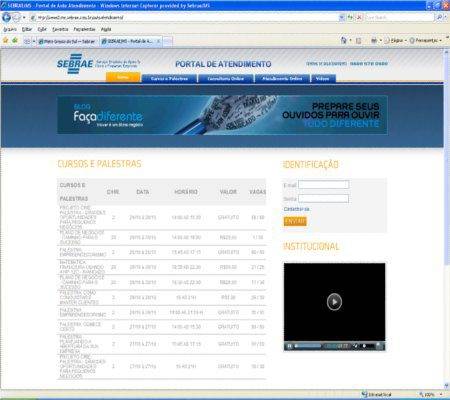450x400 pixels.
Task: Switch to the Mato Grosso do Sul — Sebrae tab
Action: (67, 41)
